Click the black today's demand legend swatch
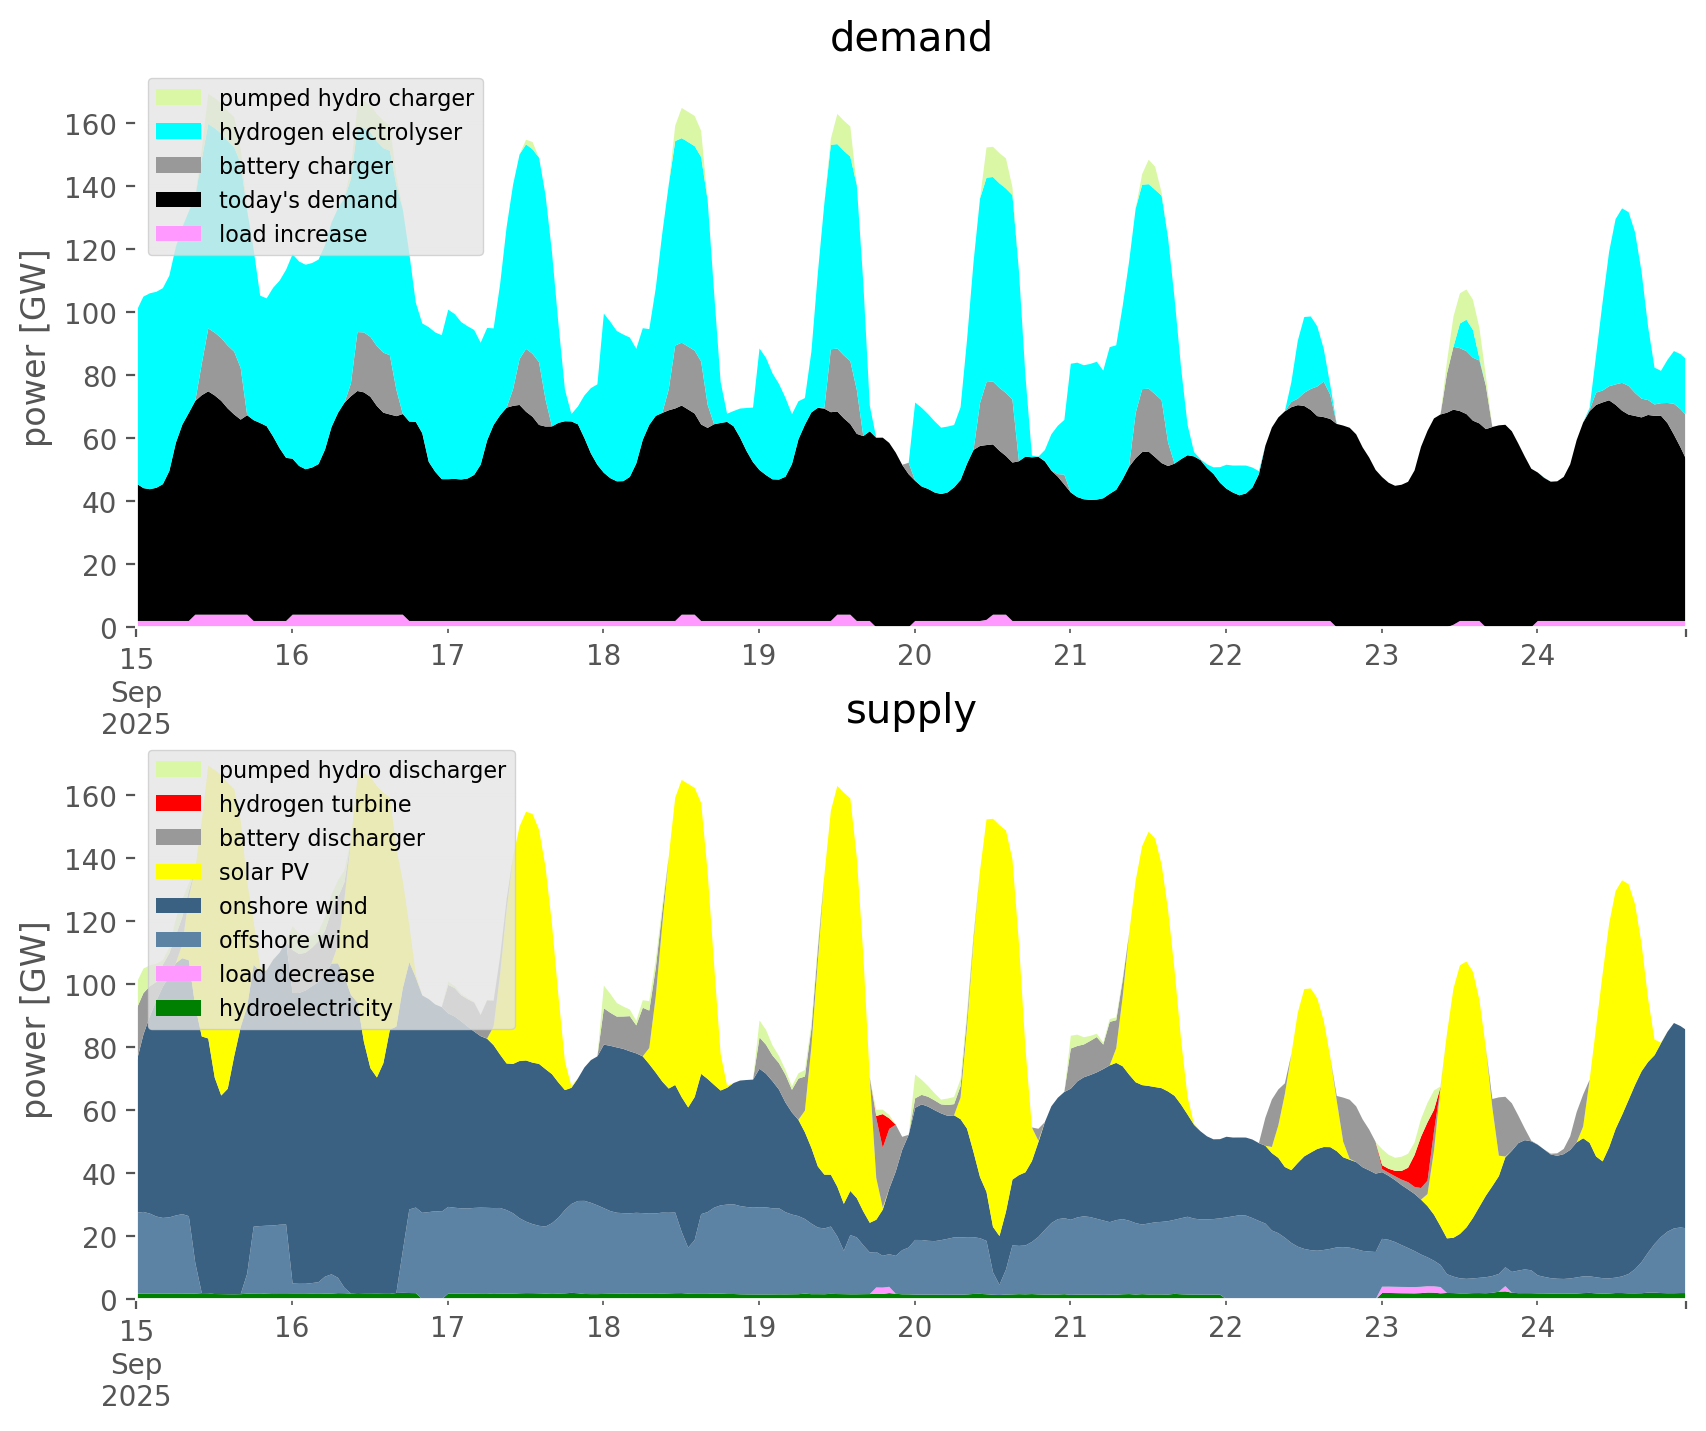The image size is (1706, 1431). tap(180, 200)
